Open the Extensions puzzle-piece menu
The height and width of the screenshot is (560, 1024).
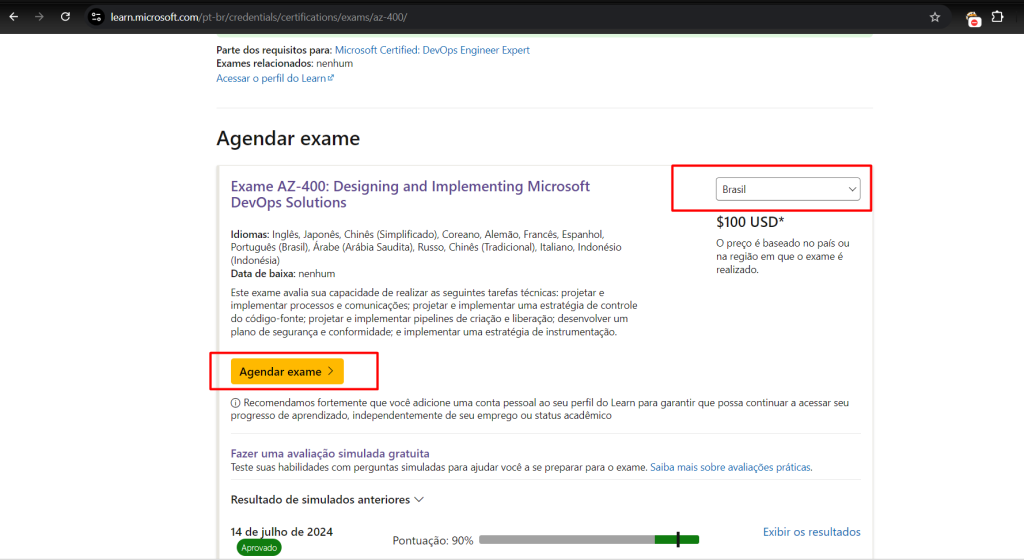click(x=997, y=17)
